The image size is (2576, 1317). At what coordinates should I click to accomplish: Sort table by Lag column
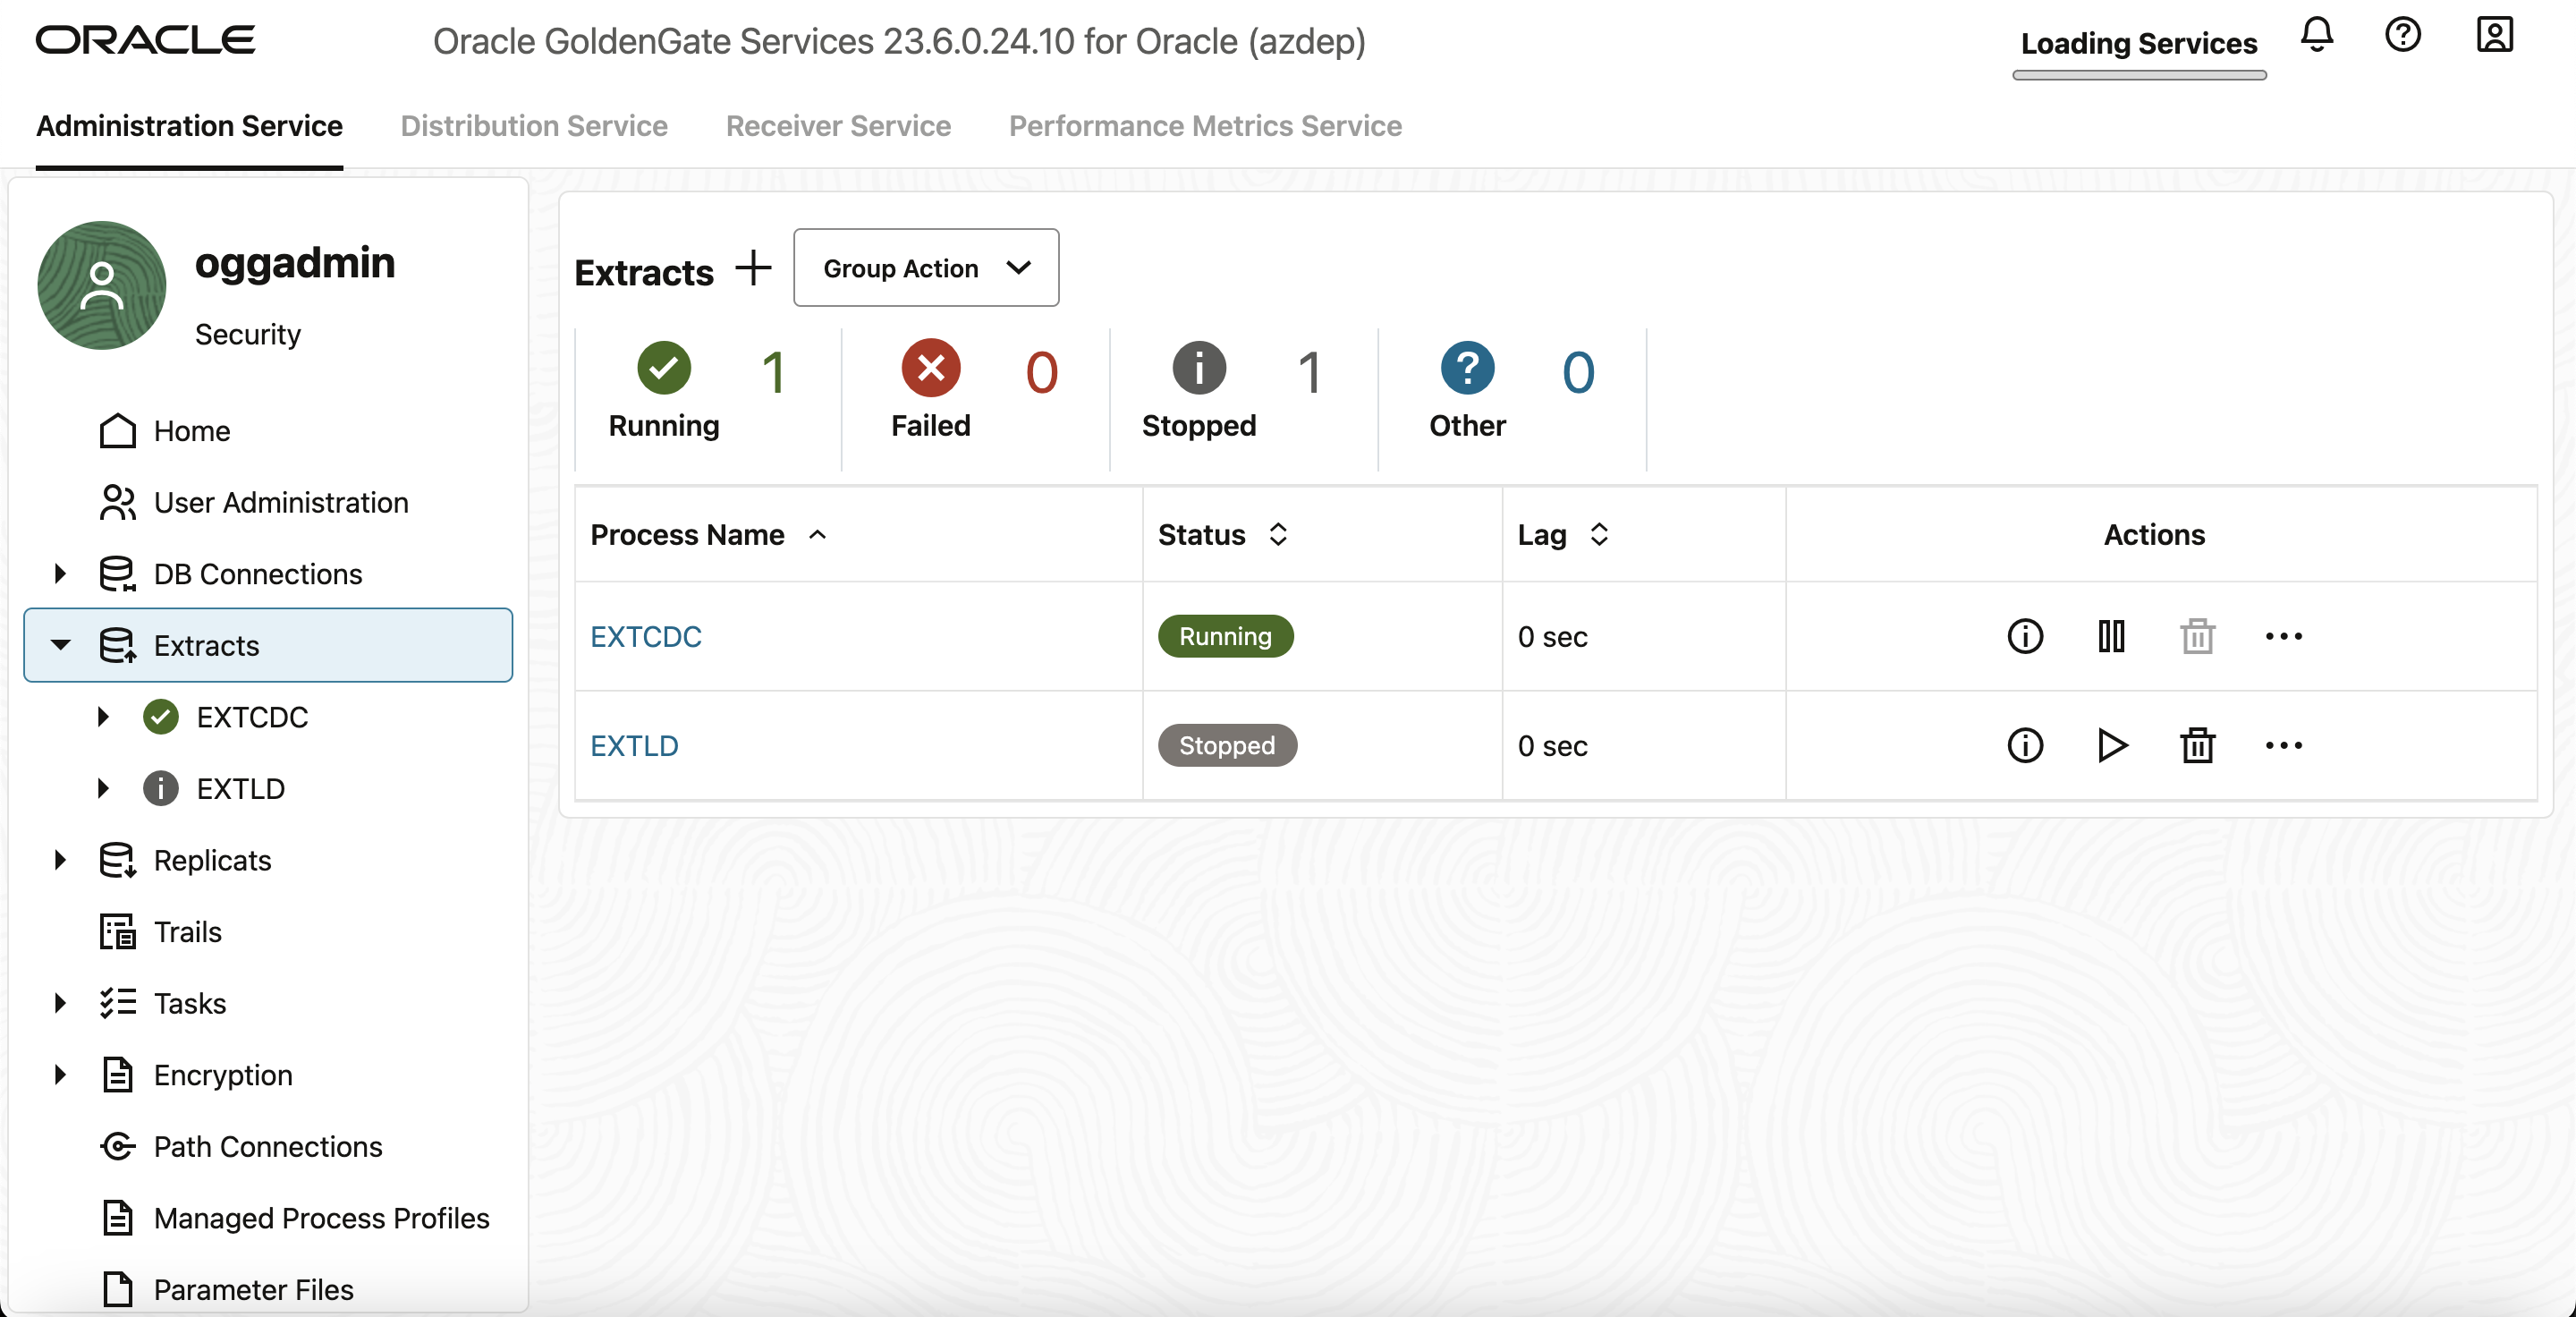pos(1600,535)
